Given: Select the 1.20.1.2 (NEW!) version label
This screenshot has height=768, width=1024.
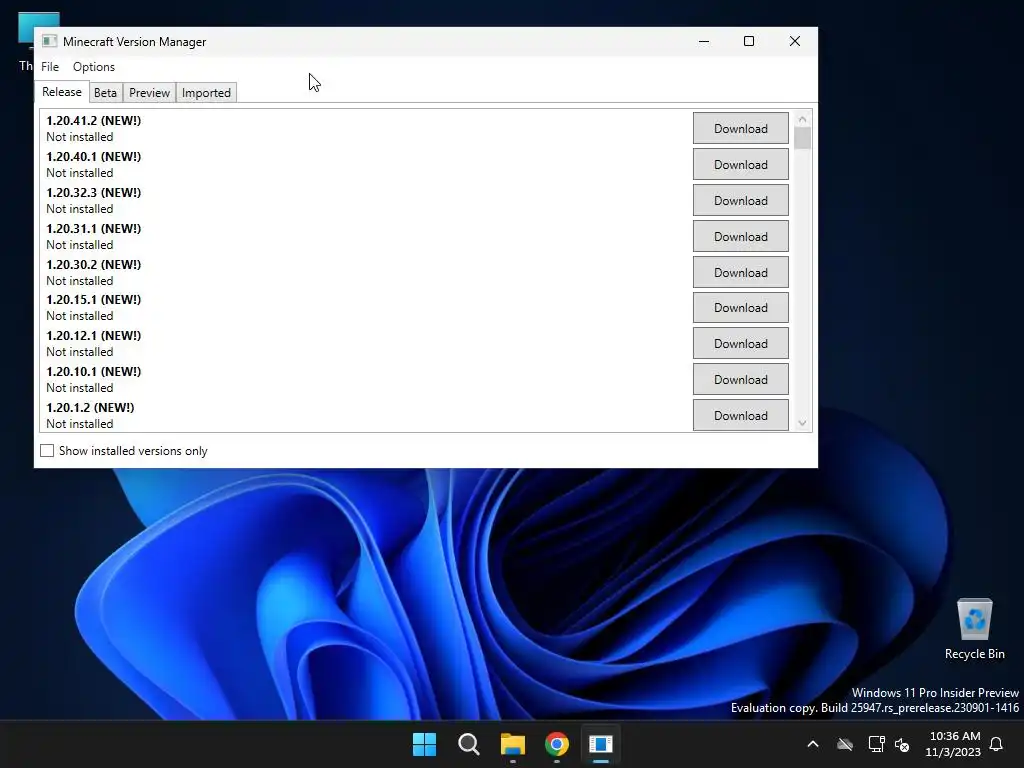Looking at the screenshot, I should [x=90, y=407].
